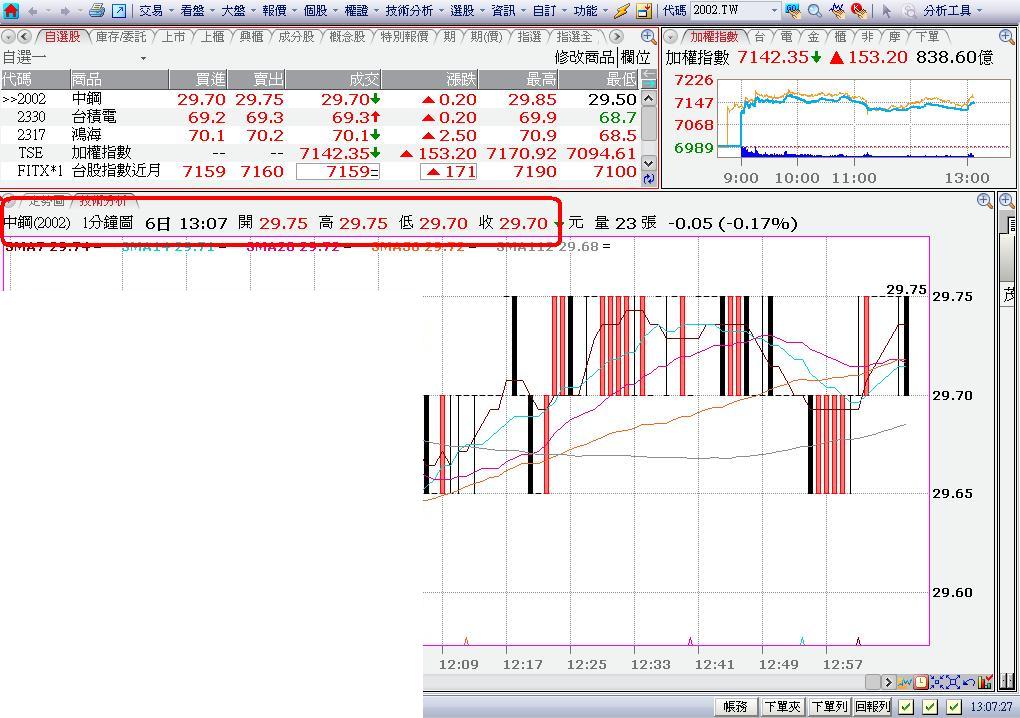Toggle the first green status checkbox
1020x718 pixels.
coord(906,706)
